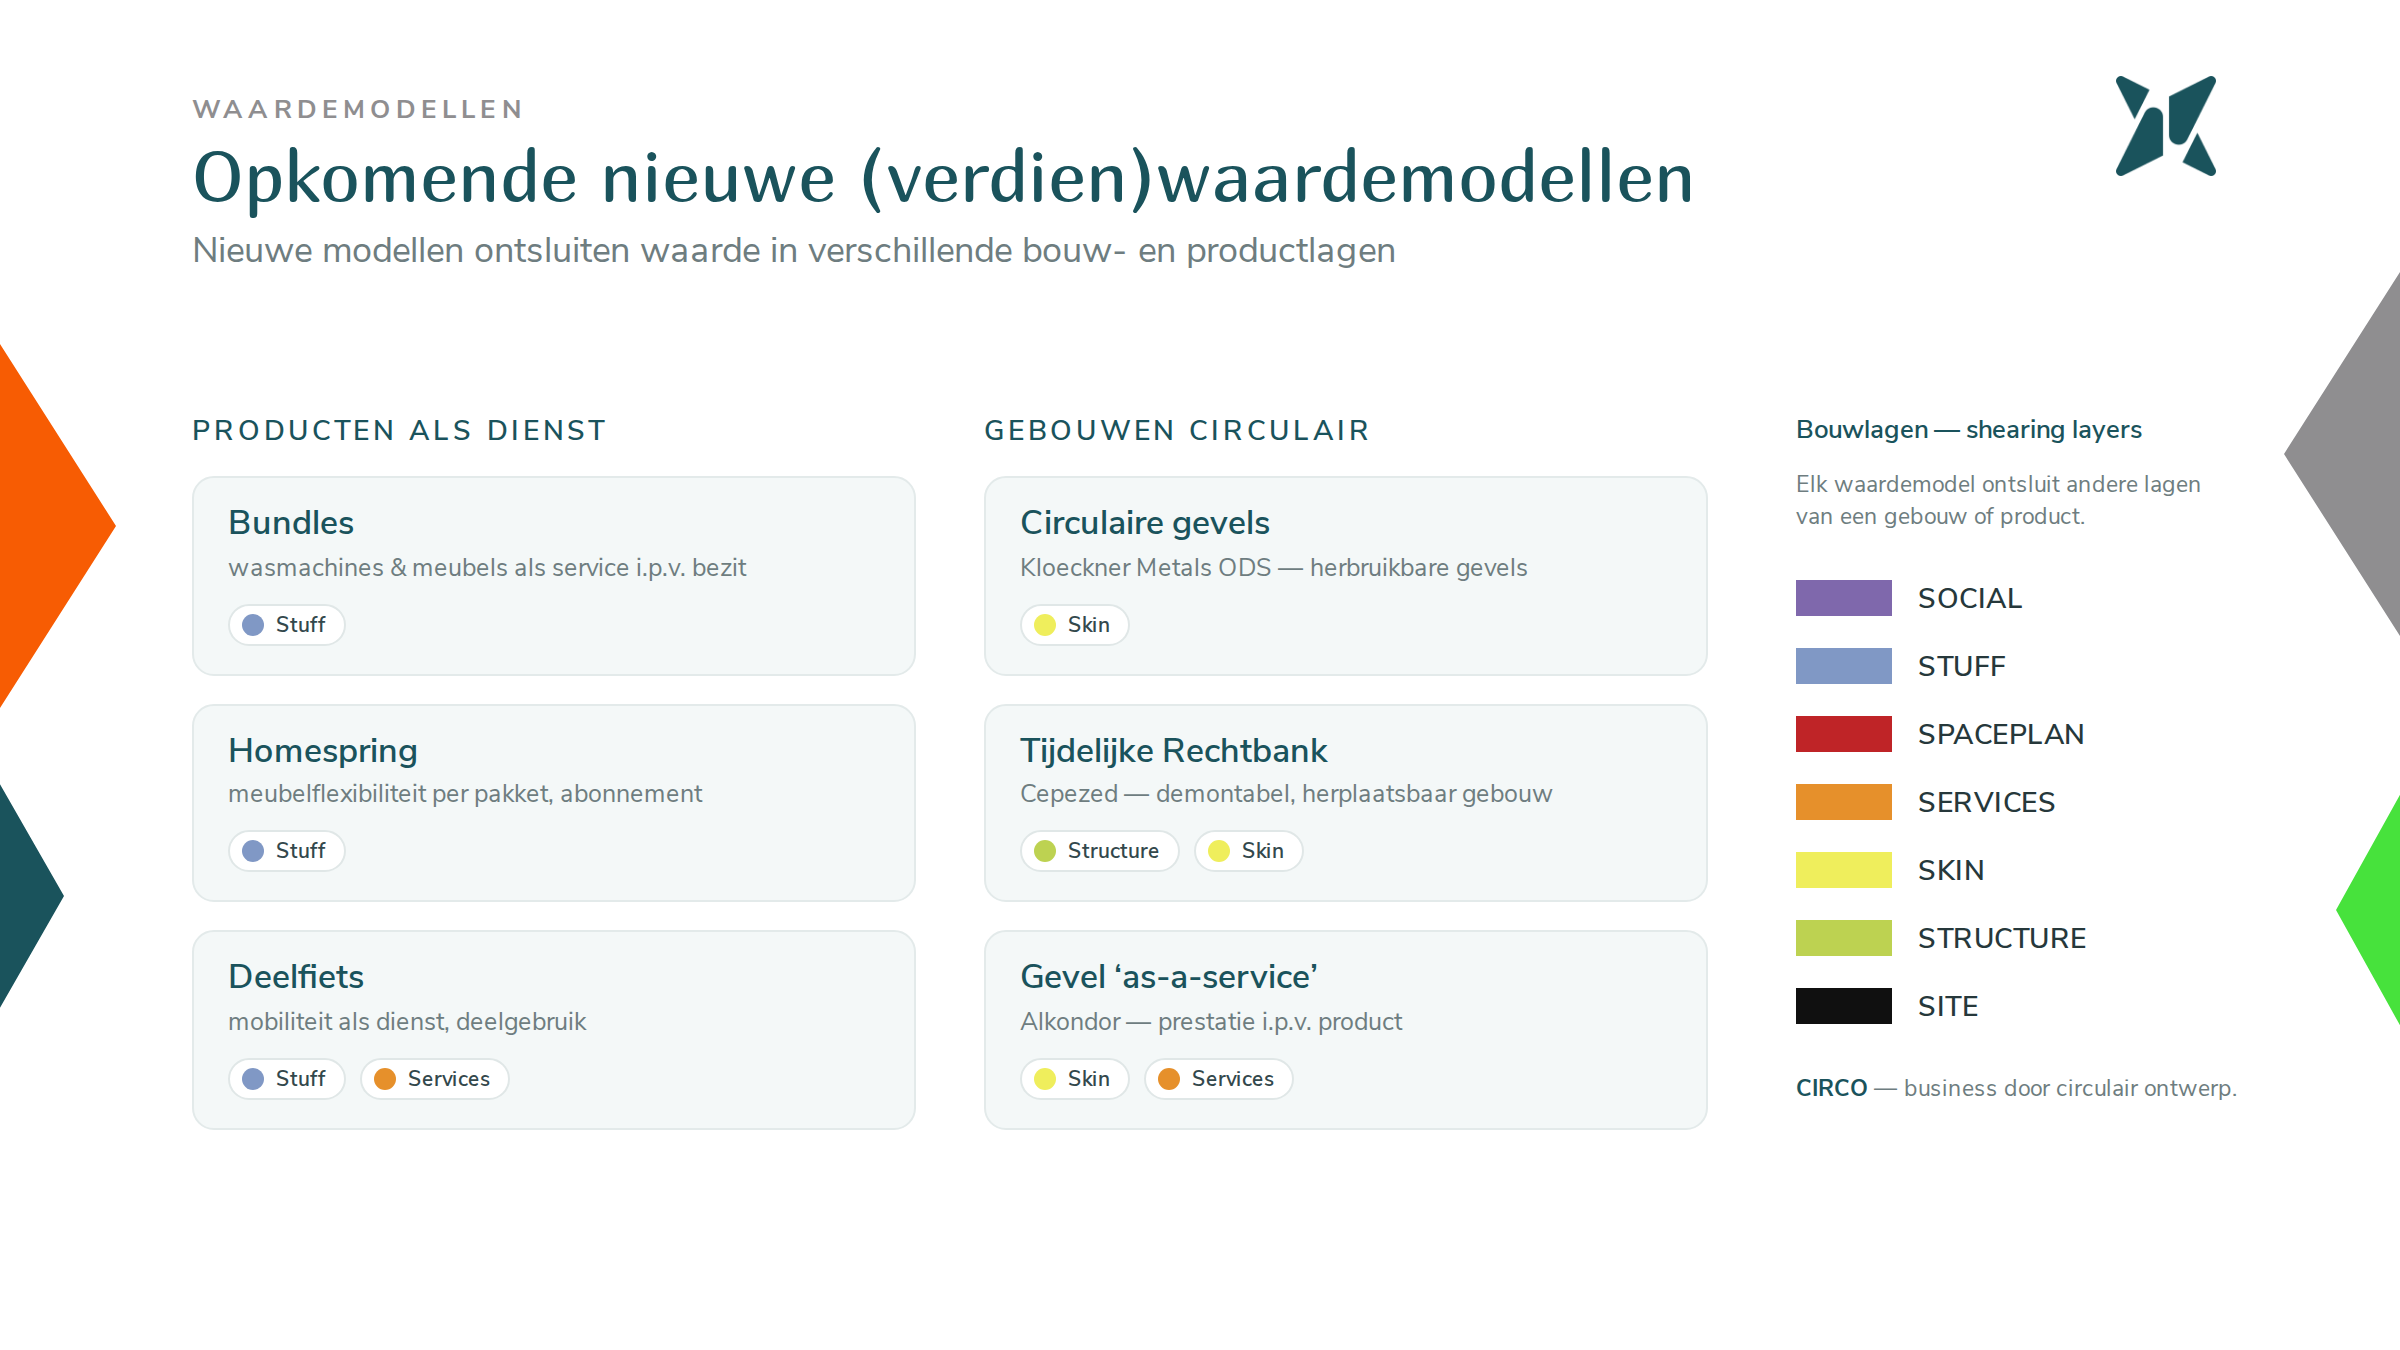Click the STRUCTURE legend label
2400x1350 pixels.
[2002, 938]
